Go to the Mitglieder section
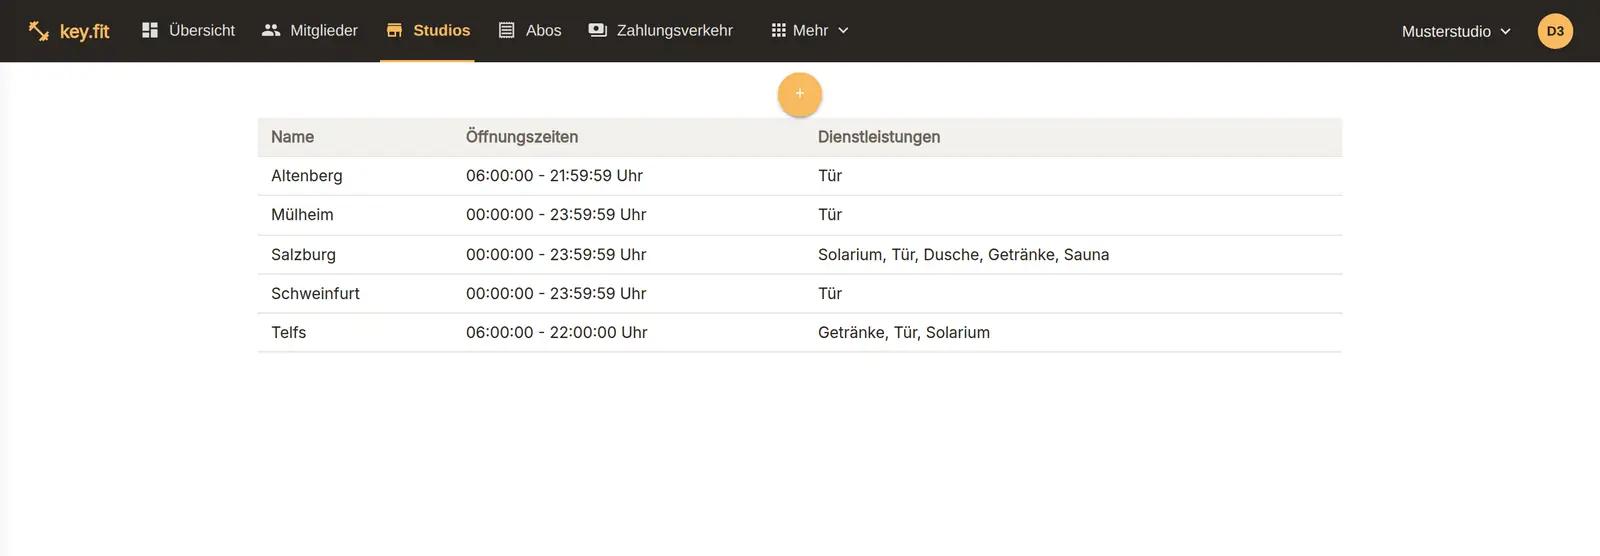This screenshot has width=1600, height=556. [310, 30]
